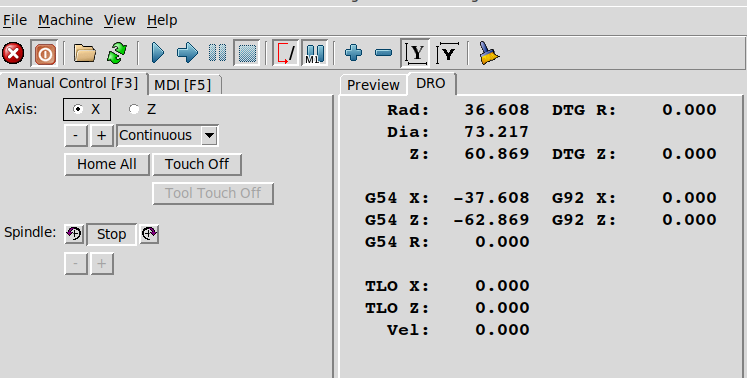Toggle block delete skip lines

286,53
